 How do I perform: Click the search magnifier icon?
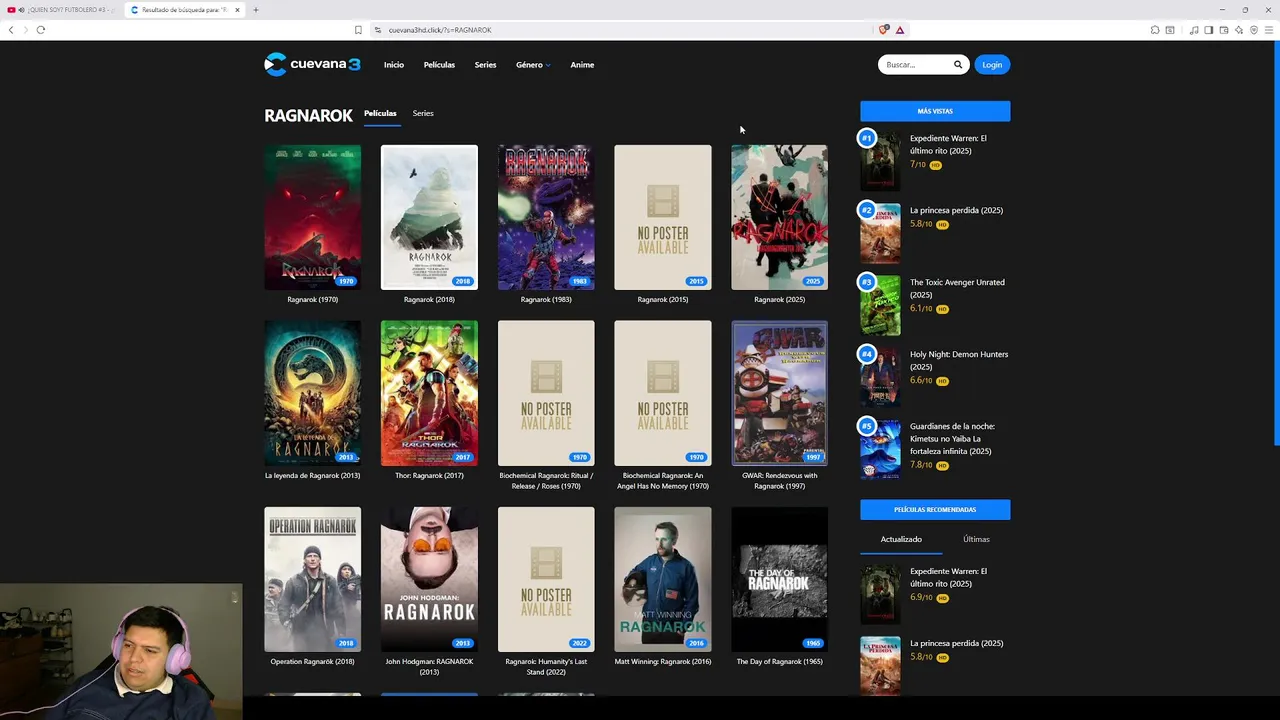957,65
